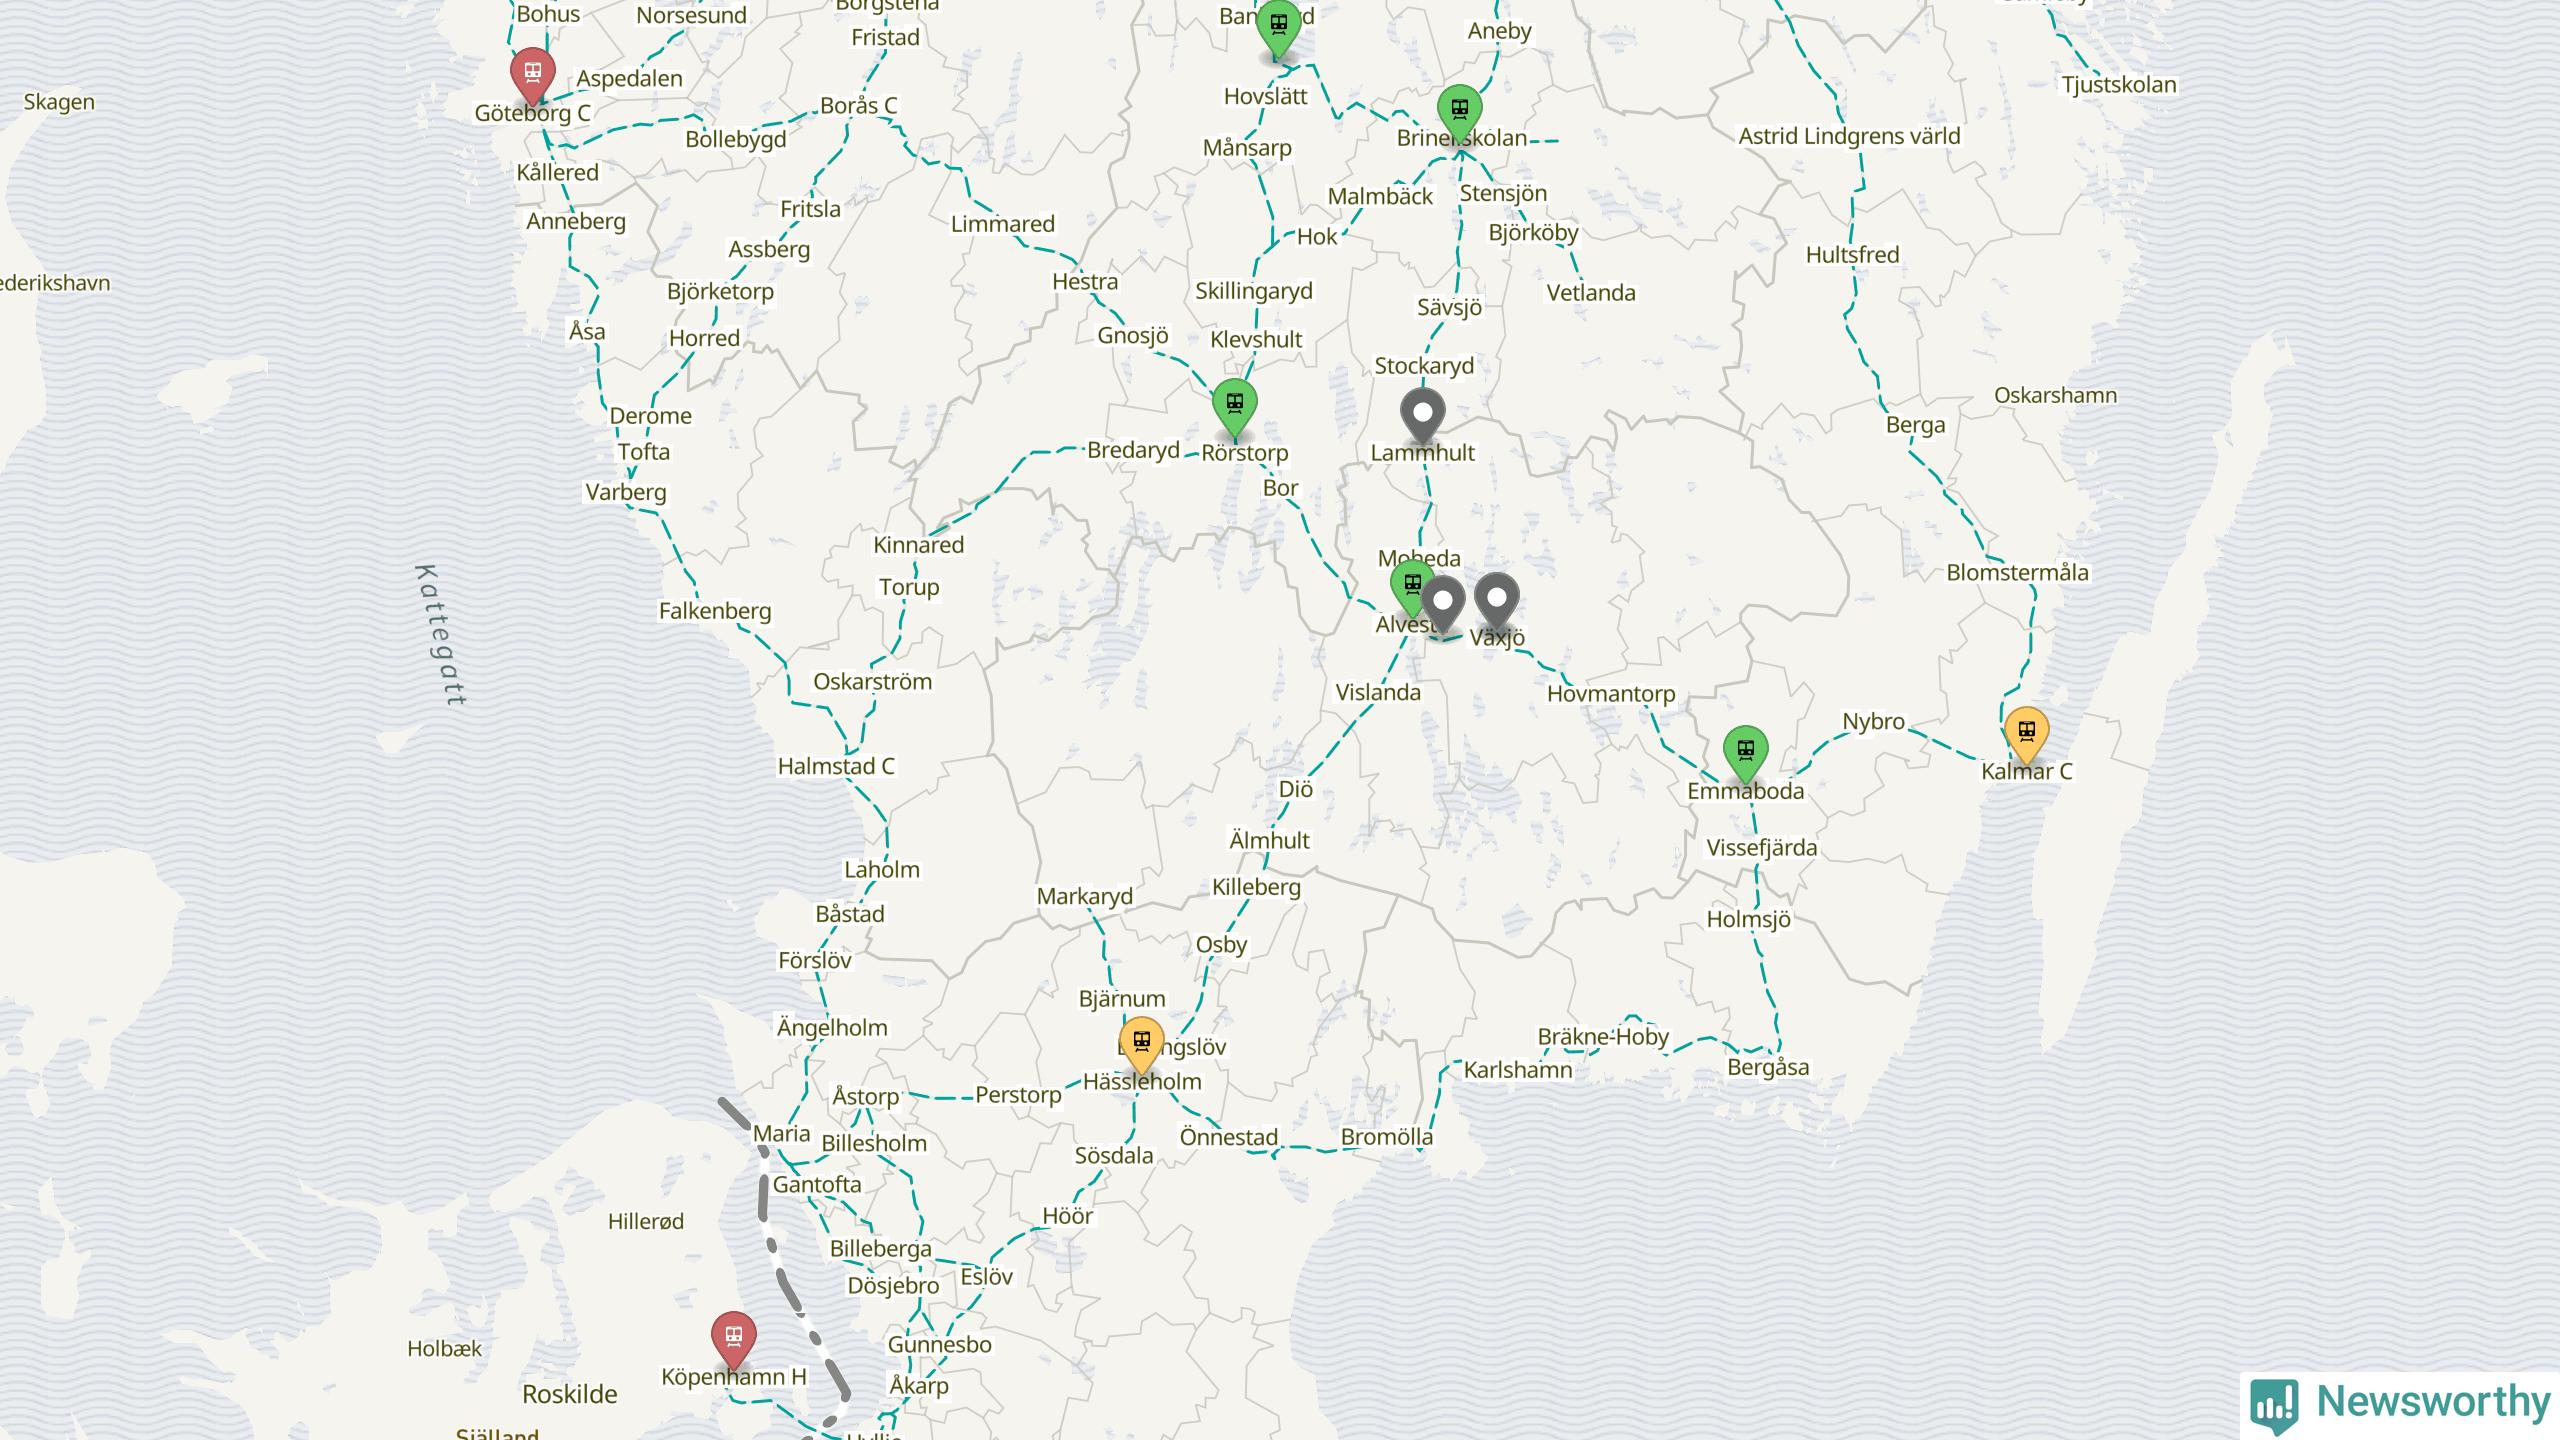Click the Nybro station label
The image size is (2560, 1440).
(1873, 722)
